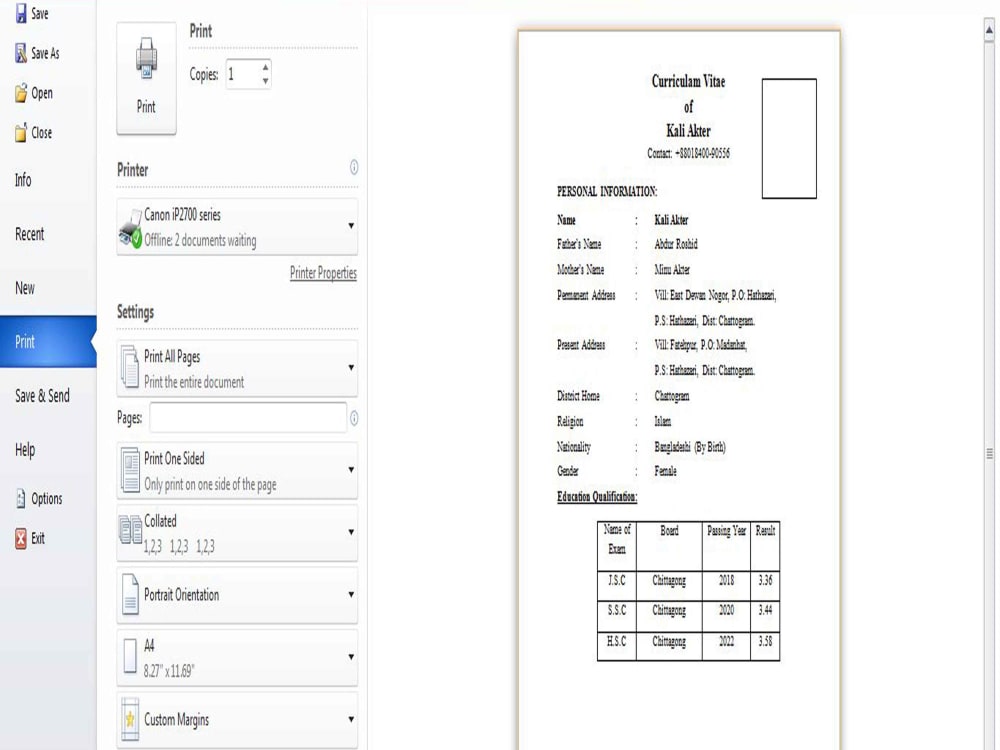The height and width of the screenshot is (750, 1000).
Task: Expand the A4 paper size dropdown
Action: pos(351,657)
